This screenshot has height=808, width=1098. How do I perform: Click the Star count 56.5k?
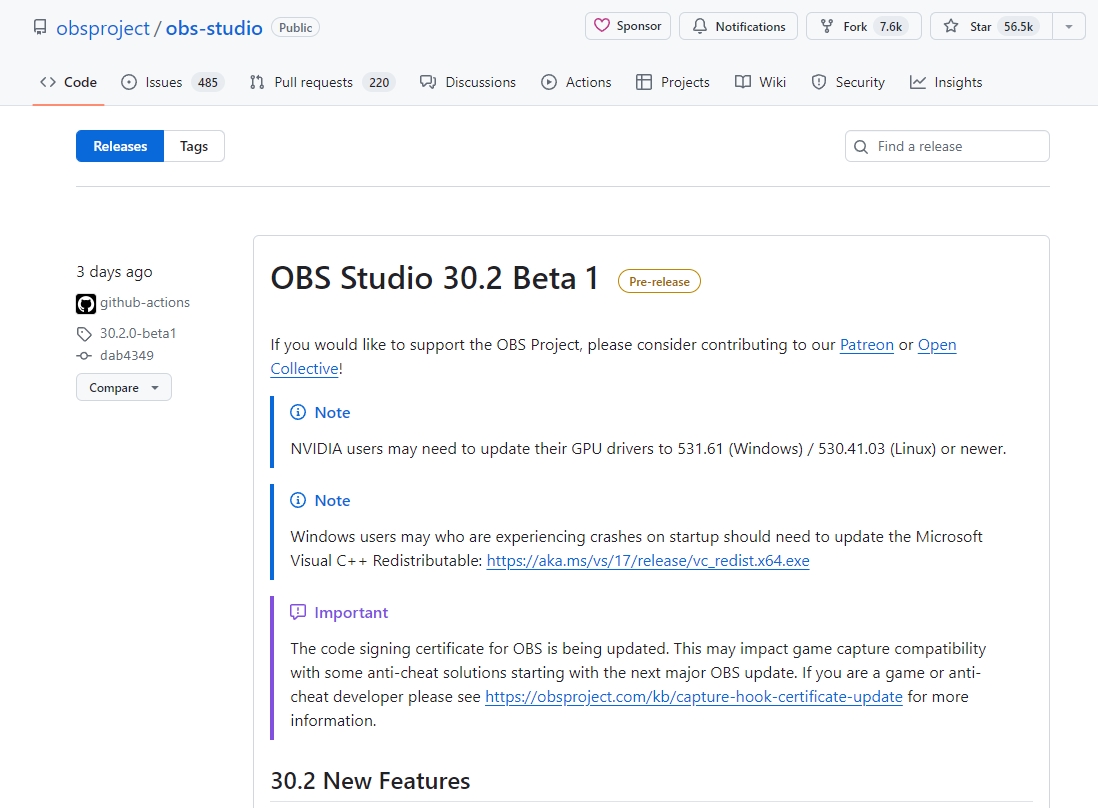(x=1018, y=27)
